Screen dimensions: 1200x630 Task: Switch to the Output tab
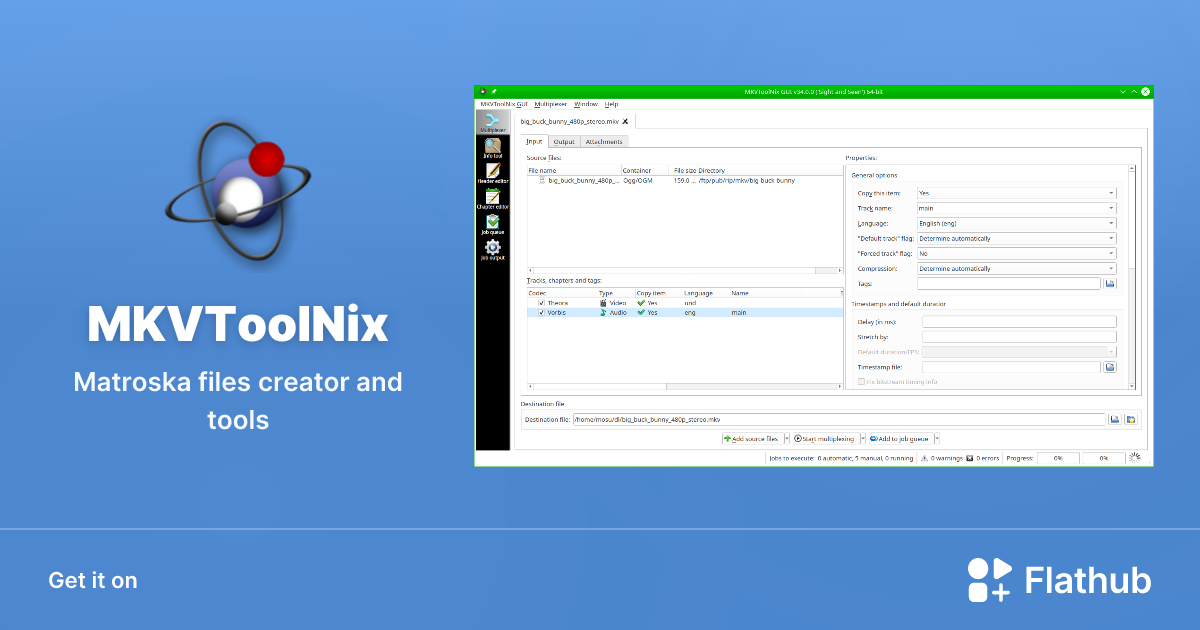tap(563, 141)
